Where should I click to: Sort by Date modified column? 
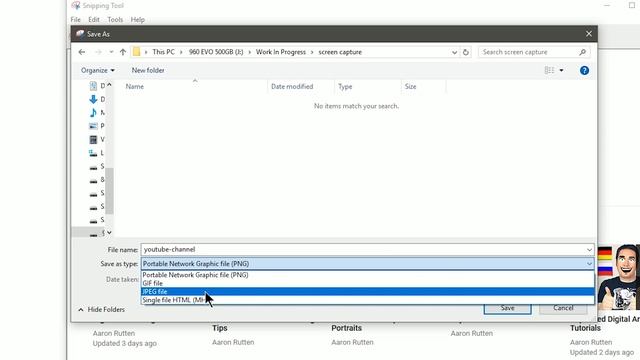(292, 87)
